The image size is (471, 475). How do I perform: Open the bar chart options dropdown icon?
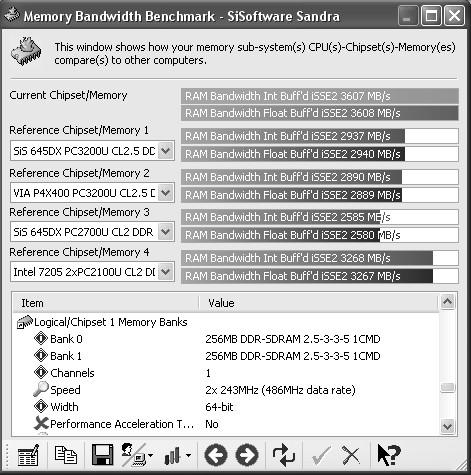(178, 455)
